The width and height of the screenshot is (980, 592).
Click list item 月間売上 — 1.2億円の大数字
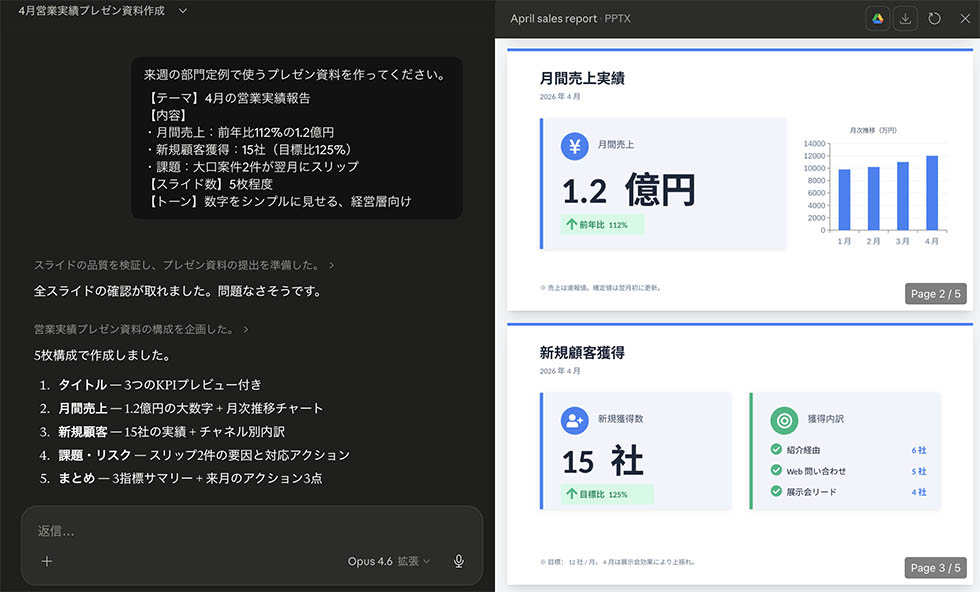click(191, 408)
